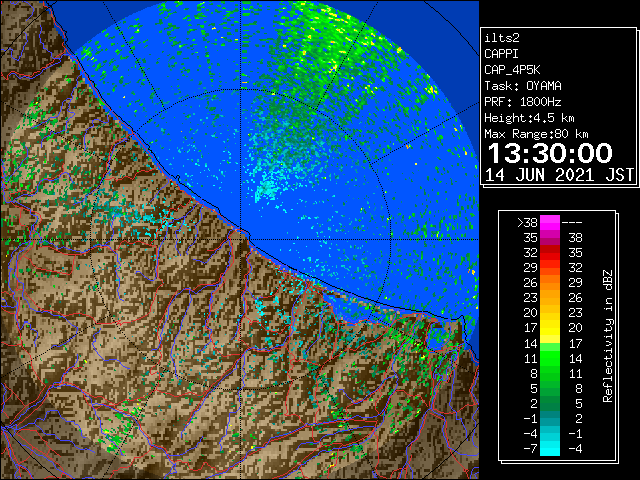The width and height of the screenshot is (640, 480).
Task: Click the magenta >38 legend swatch
Action: click(x=550, y=222)
